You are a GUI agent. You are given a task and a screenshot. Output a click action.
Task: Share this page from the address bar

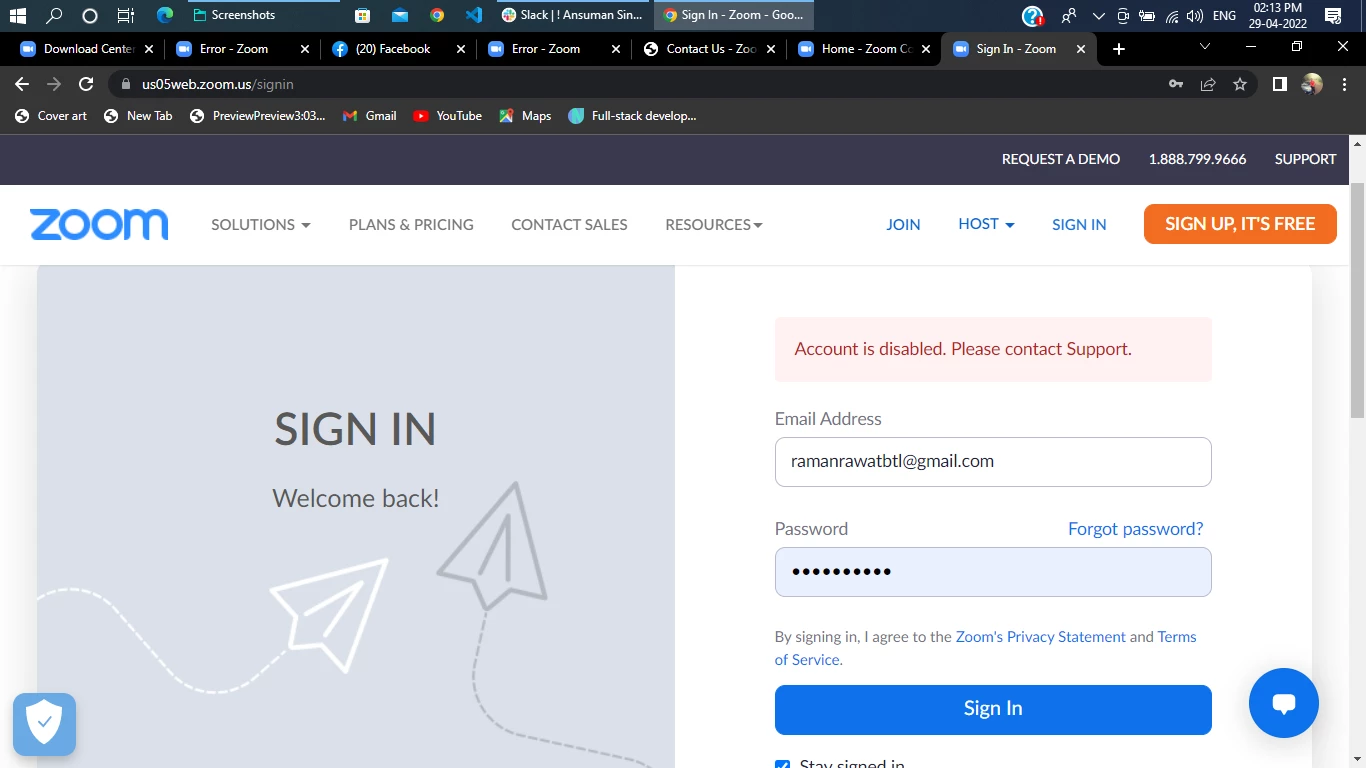[x=1208, y=84]
